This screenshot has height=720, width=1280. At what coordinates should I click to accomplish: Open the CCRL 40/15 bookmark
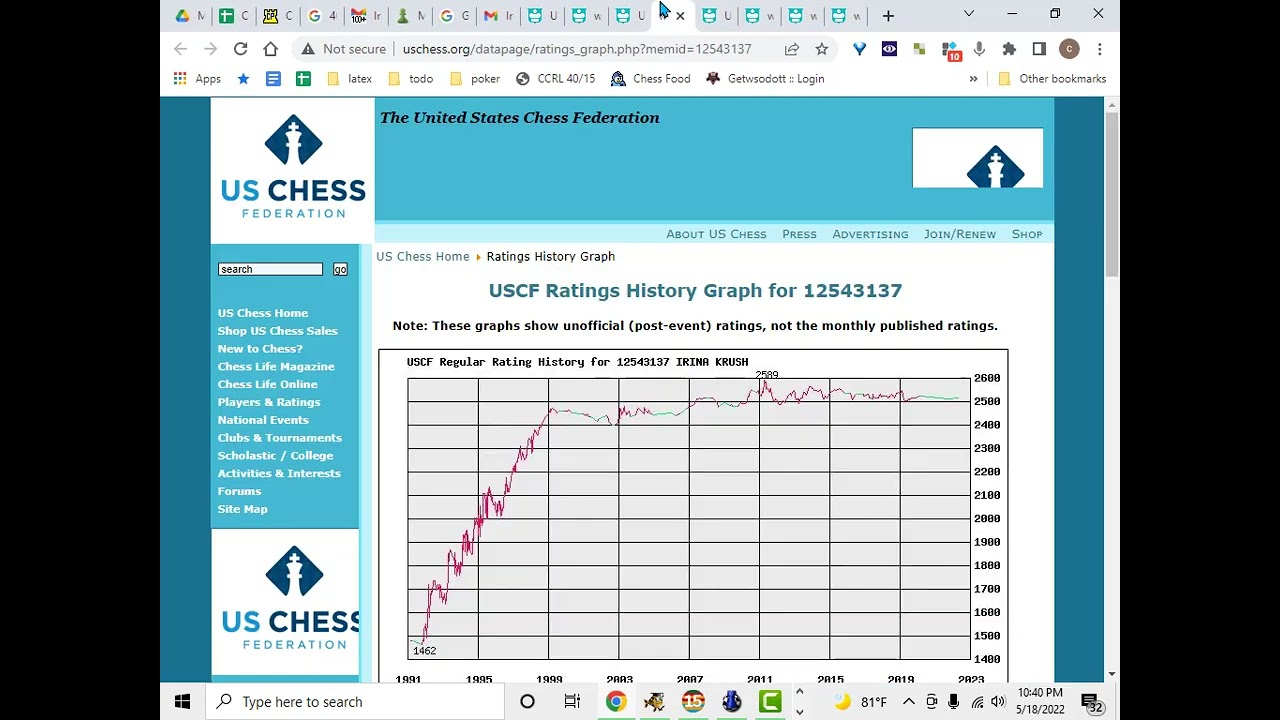point(555,79)
